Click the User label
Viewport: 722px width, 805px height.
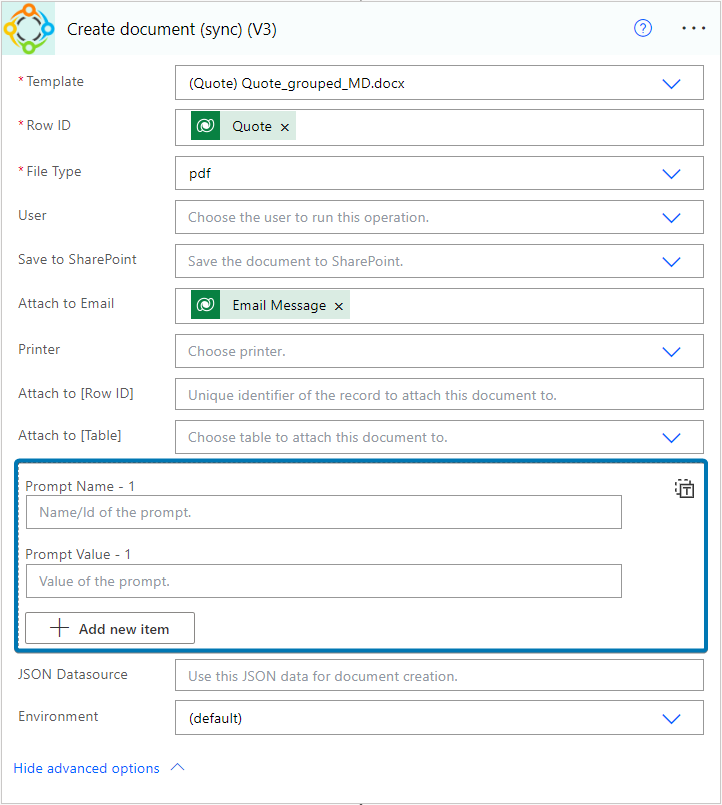tap(32, 215)
